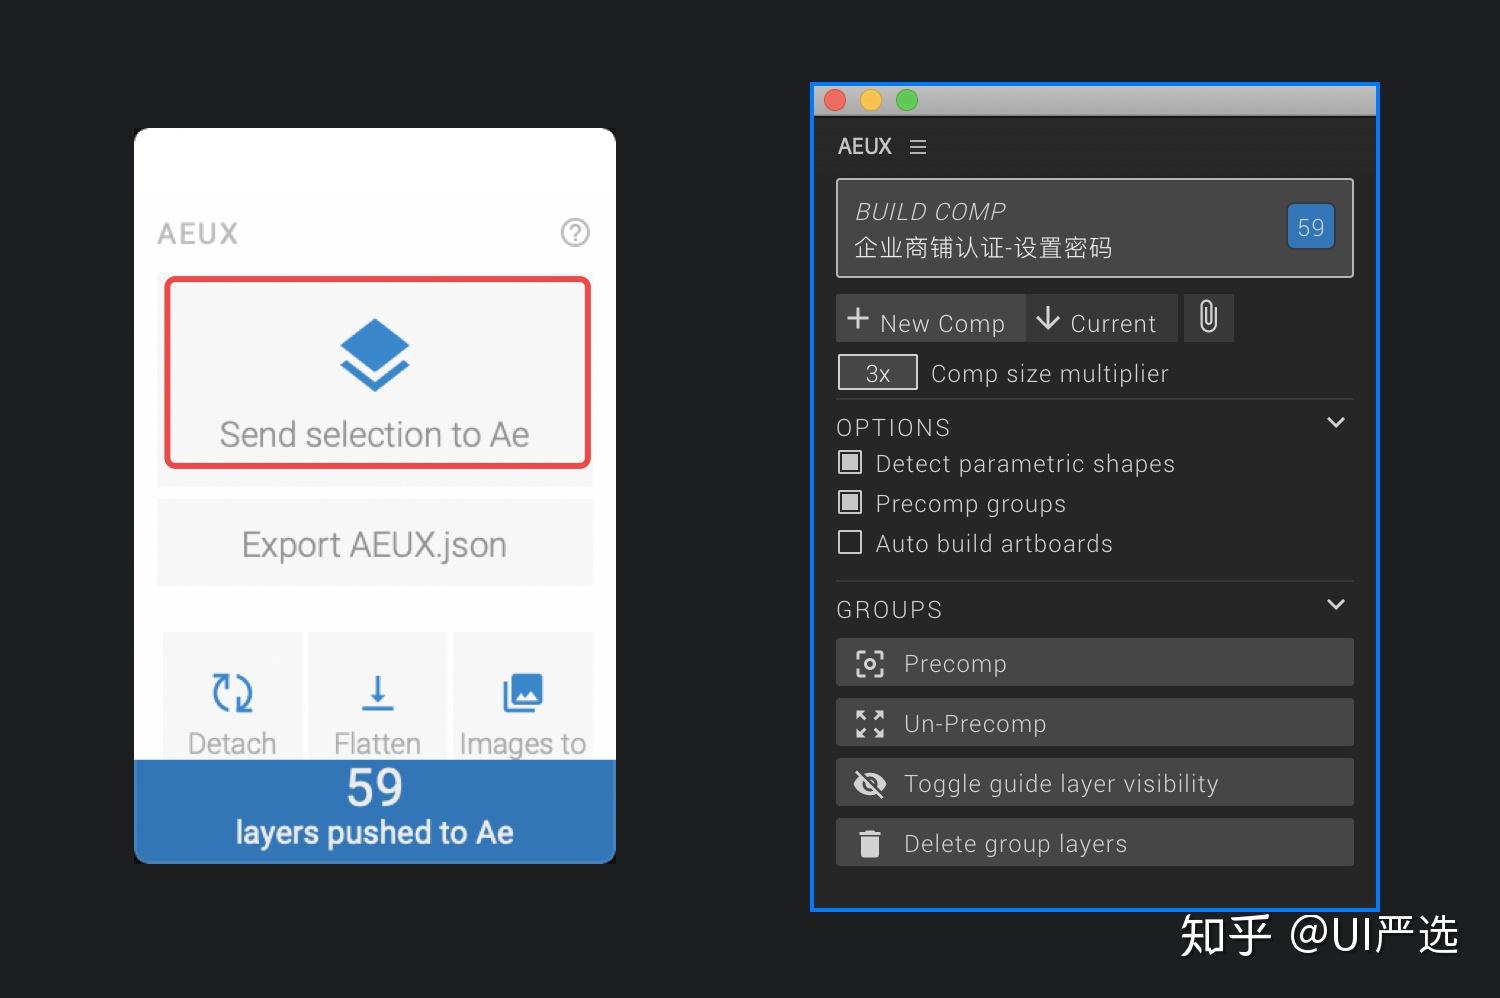Click the Export AEUX.json button
This screenshot has width=1500, height=998.
(375, 543)
